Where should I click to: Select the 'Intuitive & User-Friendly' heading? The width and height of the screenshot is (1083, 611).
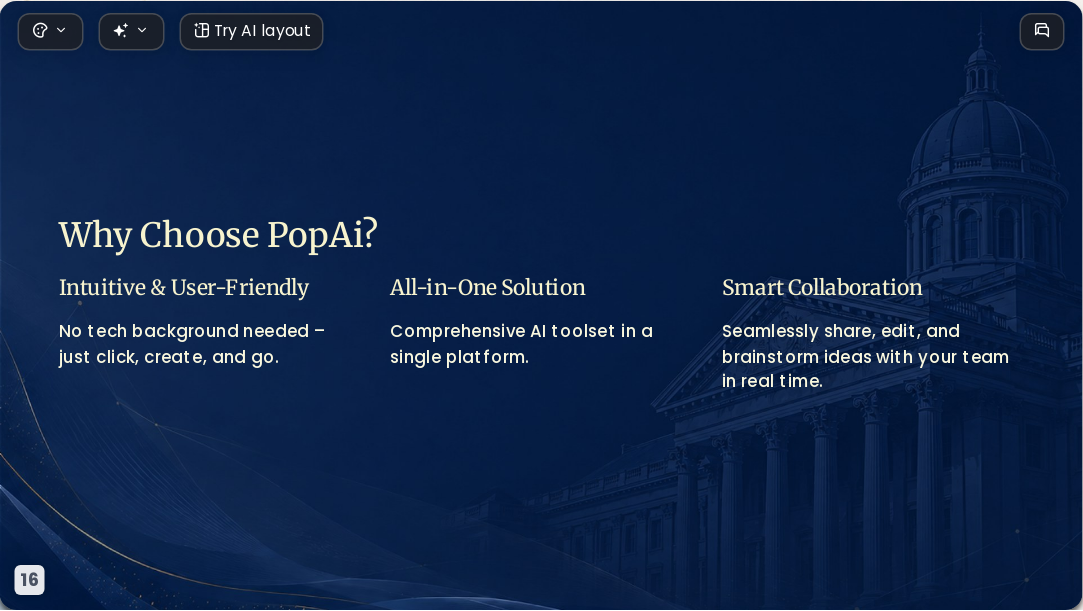184,287
